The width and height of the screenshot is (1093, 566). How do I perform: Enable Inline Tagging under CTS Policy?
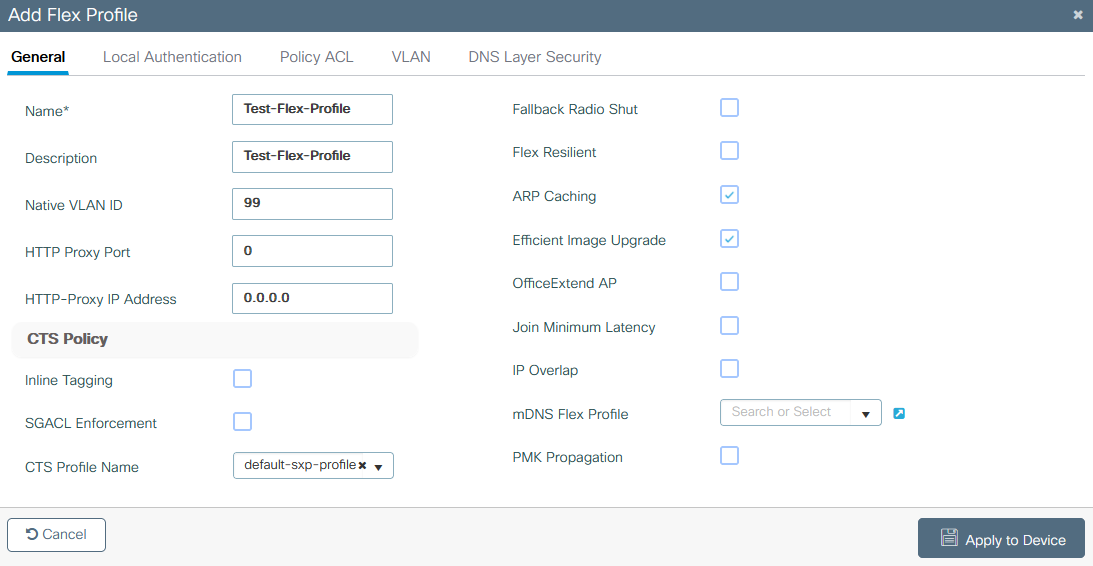coord(242,379)
